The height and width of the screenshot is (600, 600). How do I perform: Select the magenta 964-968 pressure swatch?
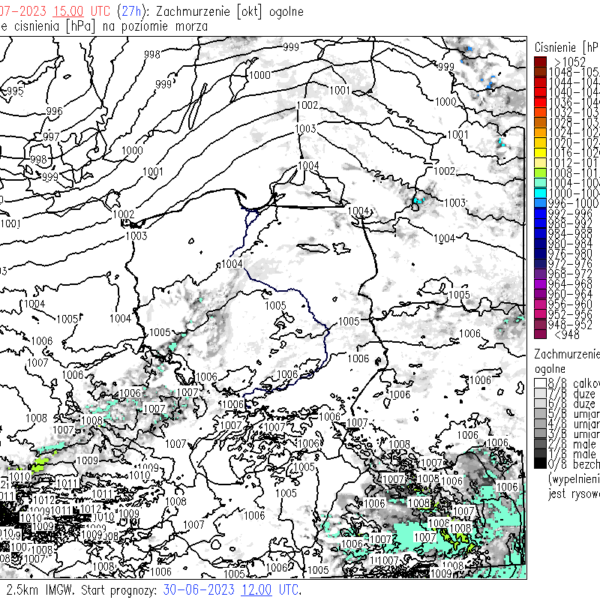click(x=540, y=284)
